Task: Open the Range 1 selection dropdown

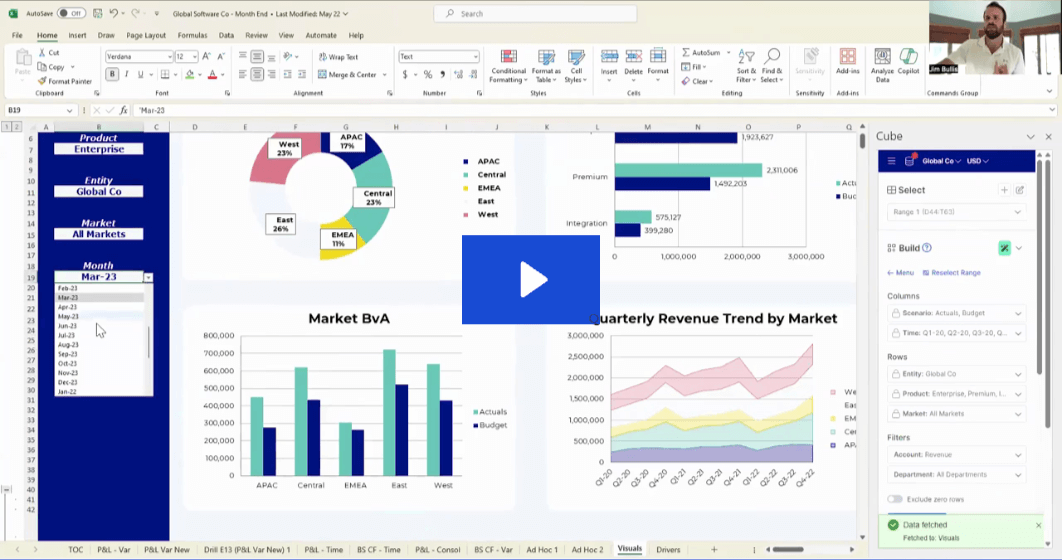Action: 956,212
